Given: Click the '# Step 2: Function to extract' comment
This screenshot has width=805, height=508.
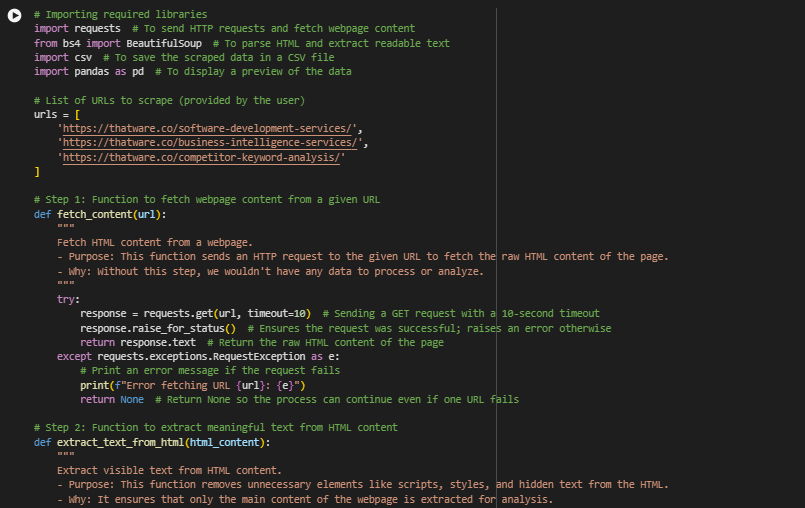Looking at the screenshot, I should tap(216, 427).
